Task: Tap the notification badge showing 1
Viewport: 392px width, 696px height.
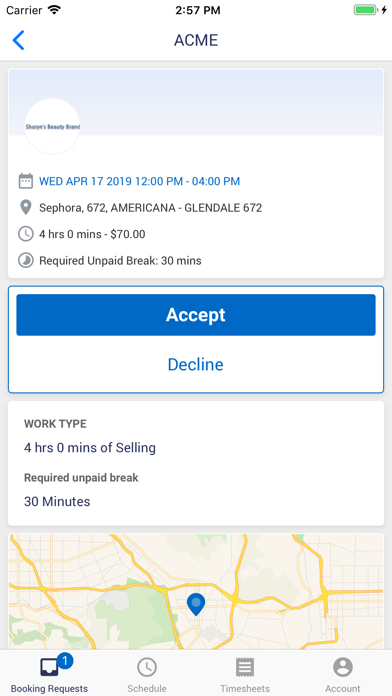Action: (x=65, y=661)
